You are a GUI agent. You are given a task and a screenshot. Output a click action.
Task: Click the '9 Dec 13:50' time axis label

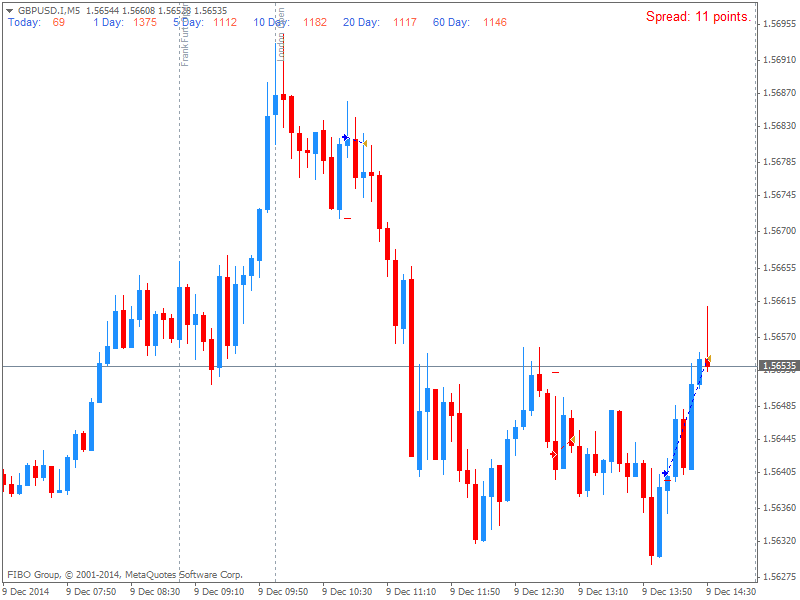pos(667,591)
